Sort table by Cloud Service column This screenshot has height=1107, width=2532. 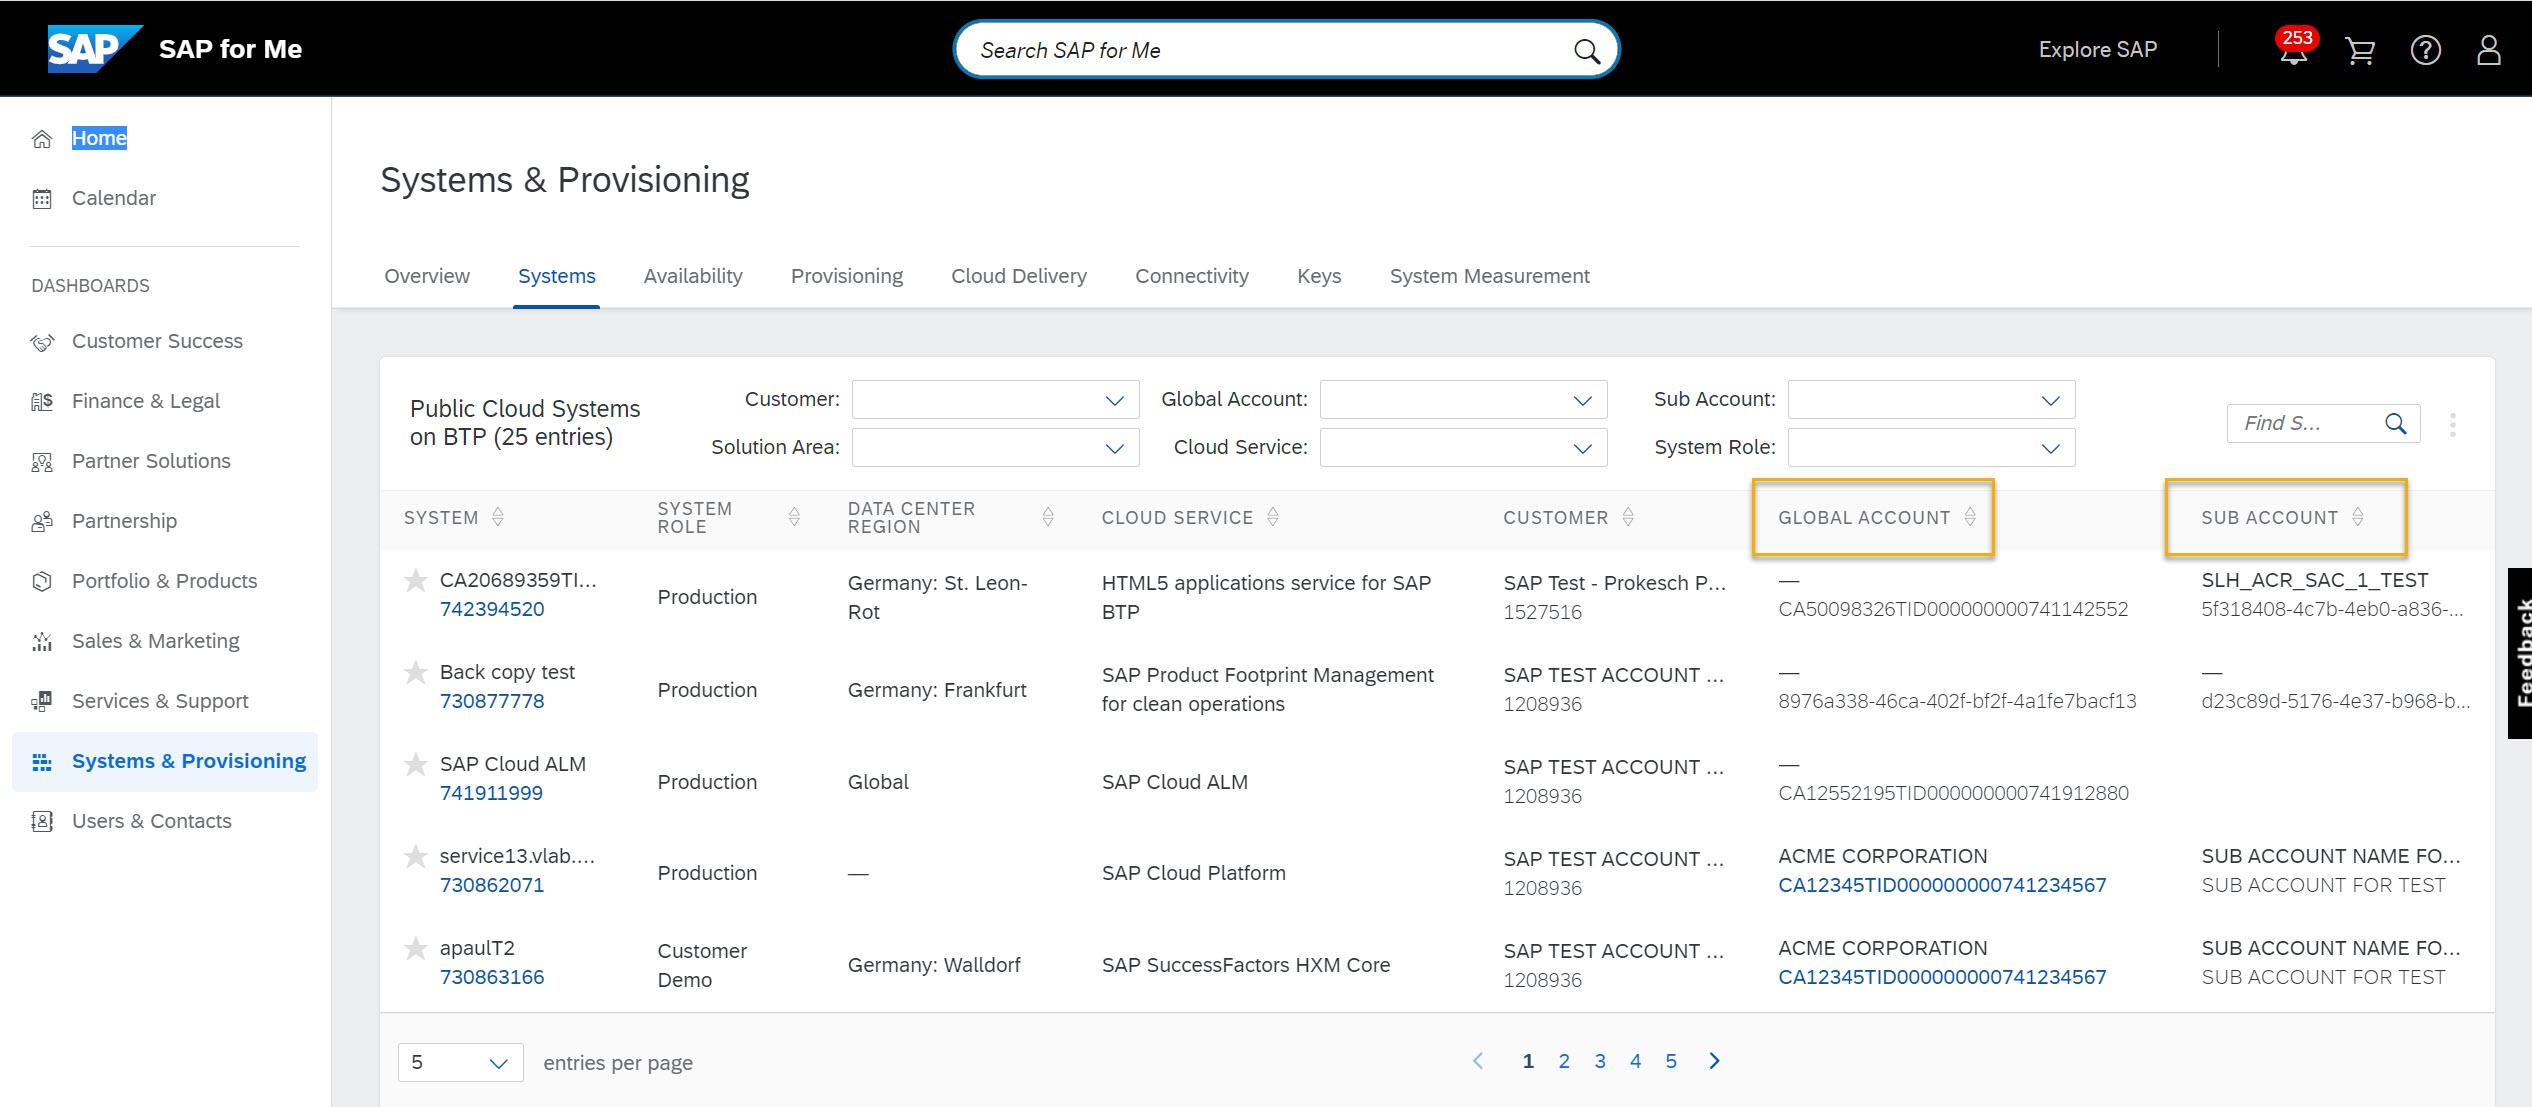coord(1272,517)
